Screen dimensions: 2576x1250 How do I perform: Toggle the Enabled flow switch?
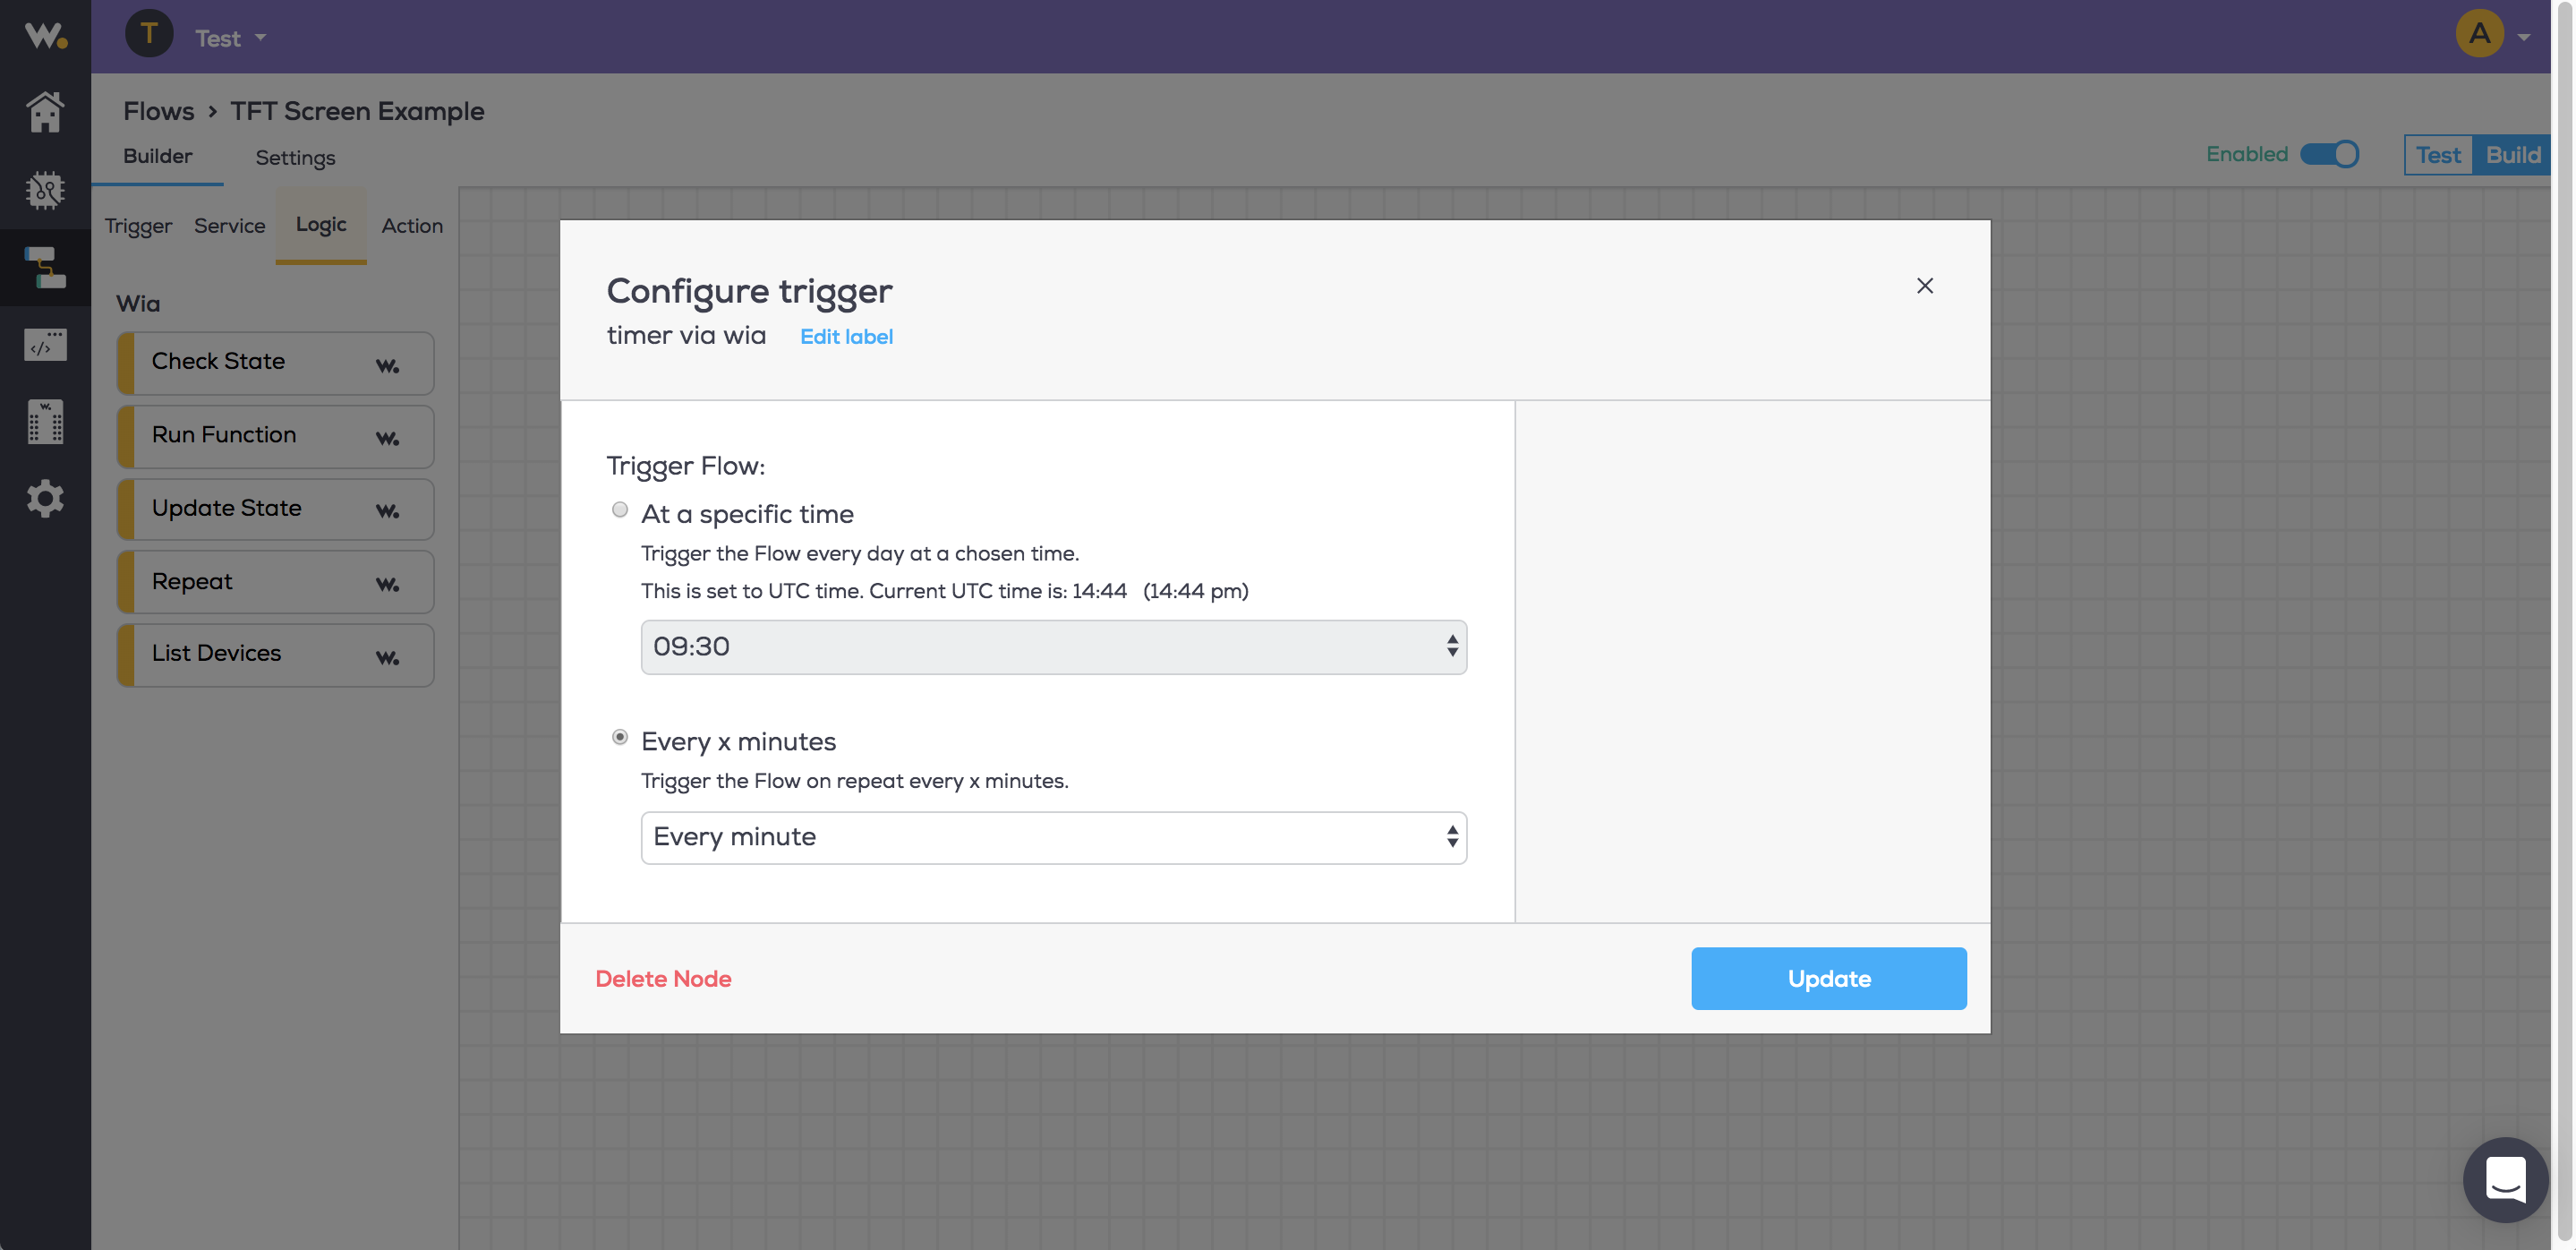2329,154
